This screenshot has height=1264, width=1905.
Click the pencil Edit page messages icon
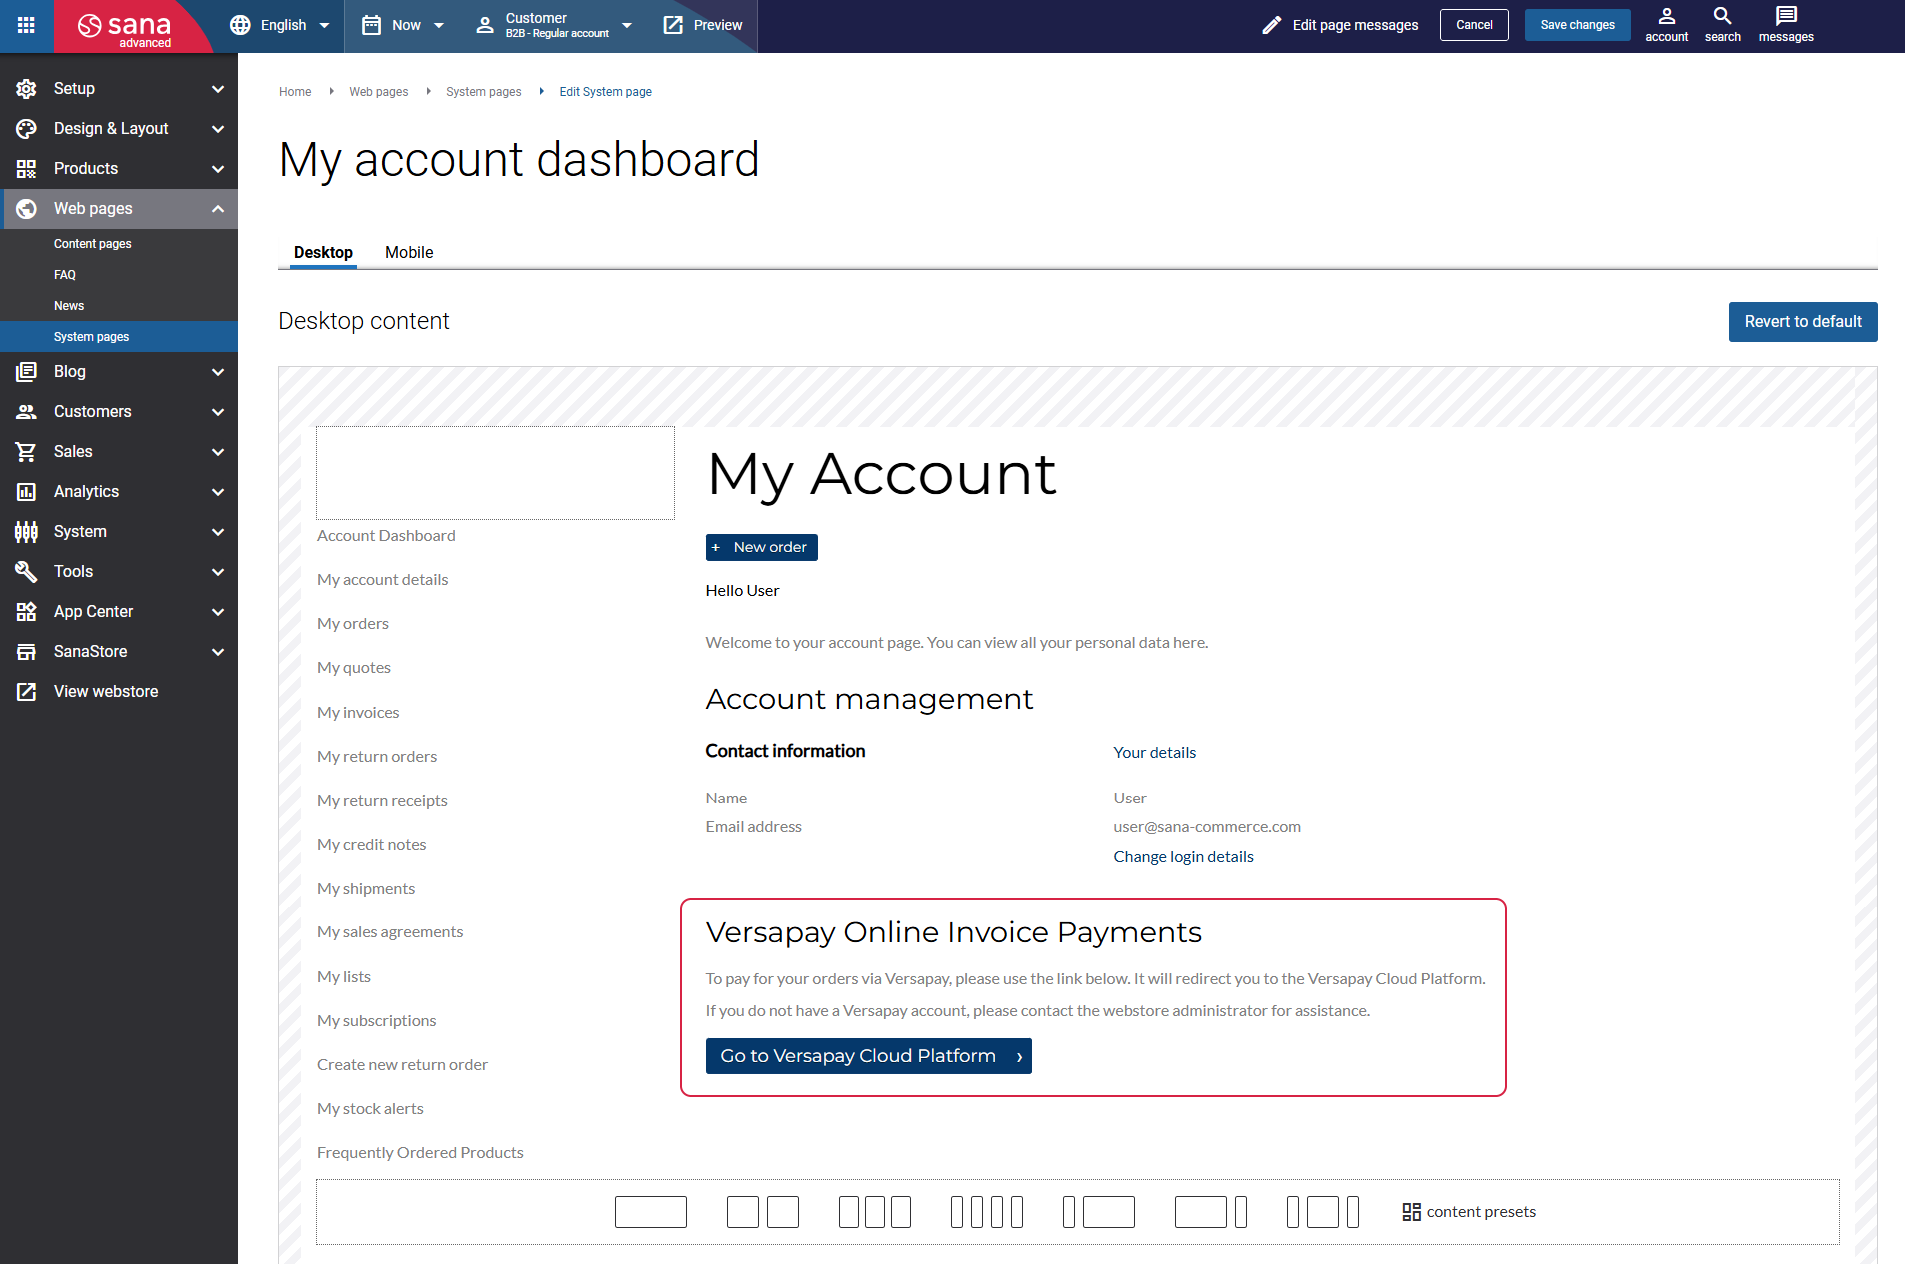coord(1272,25)
